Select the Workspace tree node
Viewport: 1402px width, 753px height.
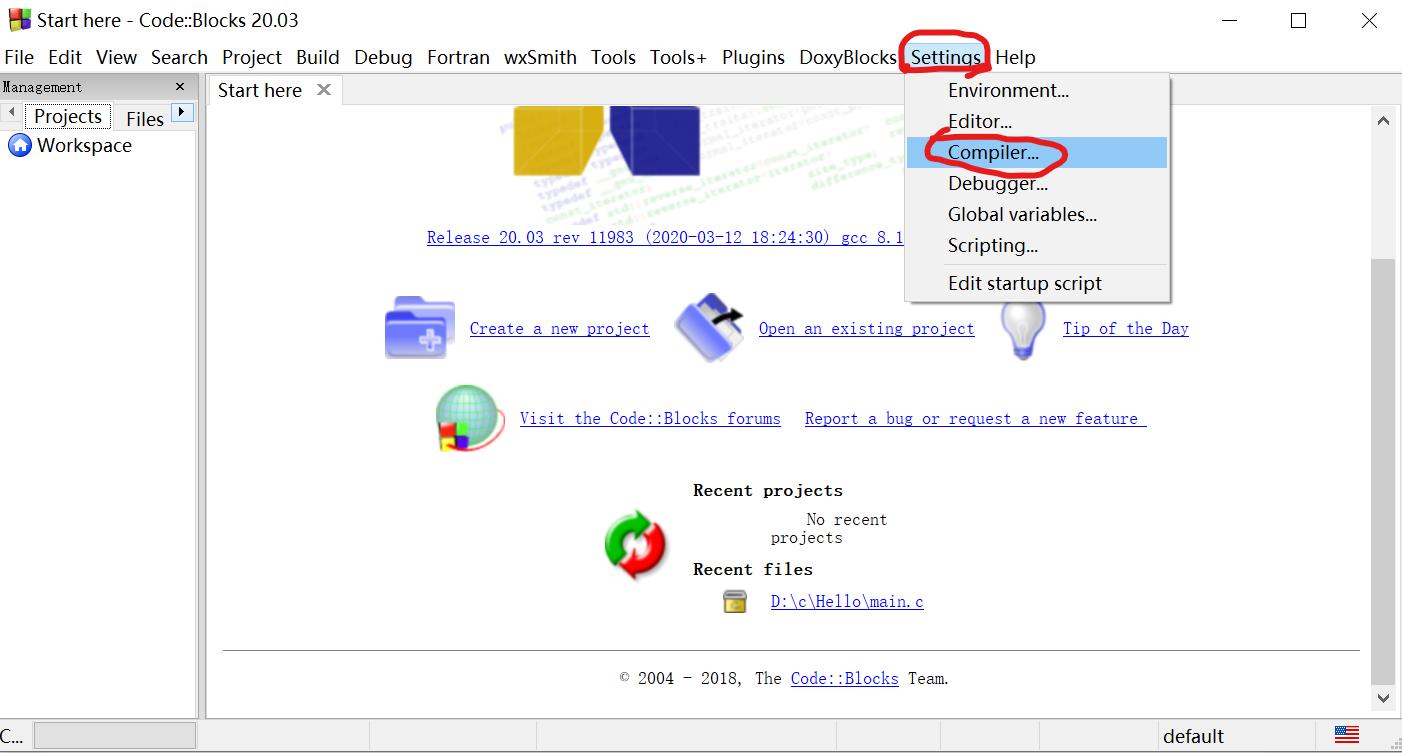pos(84,145)
